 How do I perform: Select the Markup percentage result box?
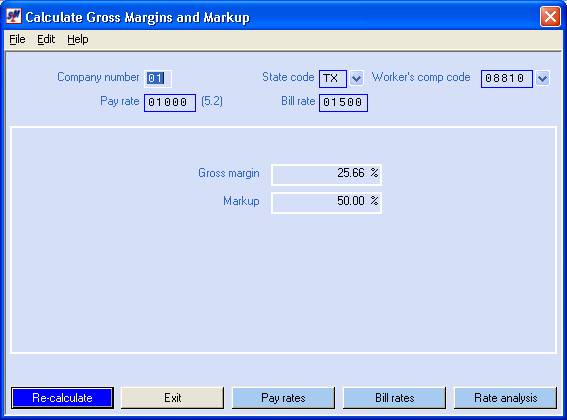tap(326, 203)
